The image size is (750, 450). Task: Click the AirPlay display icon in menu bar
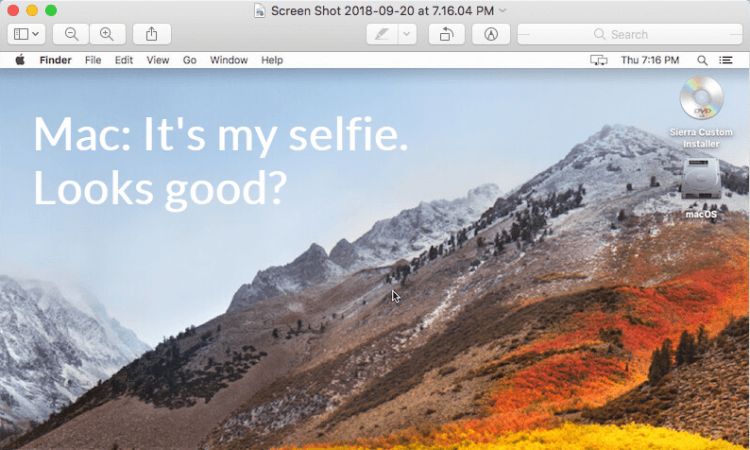598,60
